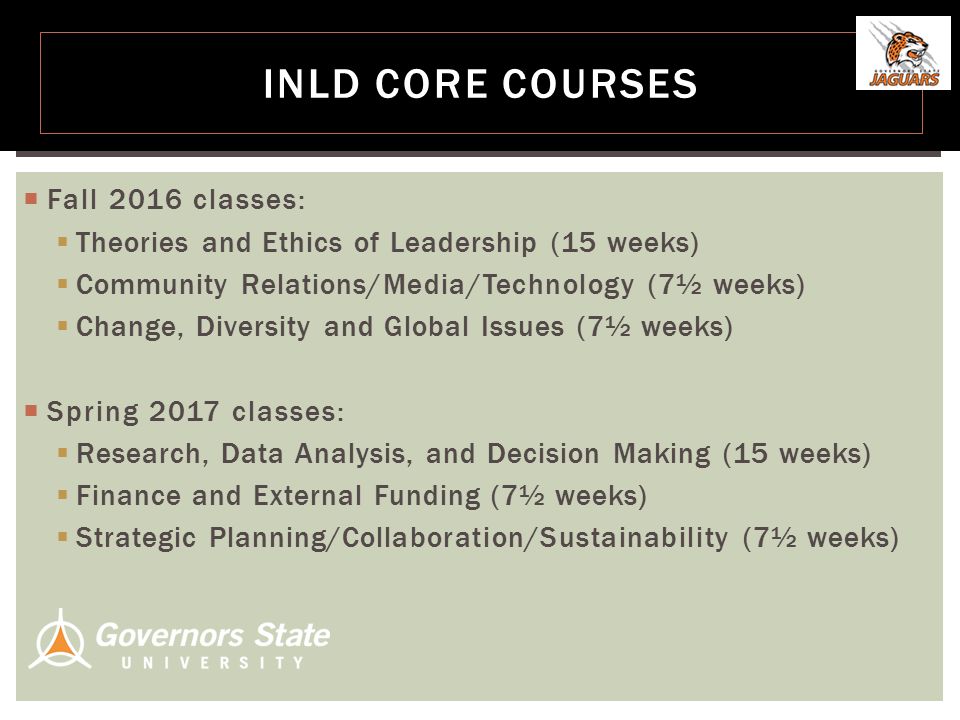Click the Jaguars mascot logo
This screenshot has width=960, height=720.
pos(903,53)
